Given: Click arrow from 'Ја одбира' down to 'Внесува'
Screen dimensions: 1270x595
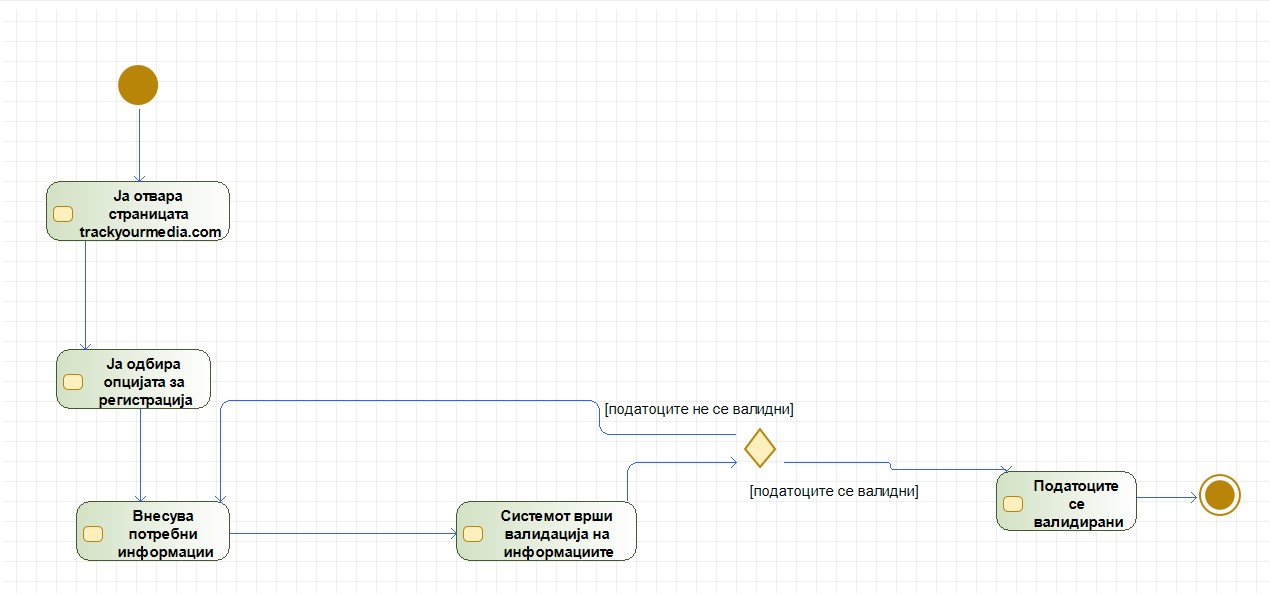Looking at the screenshot, I should pos(140,455).
